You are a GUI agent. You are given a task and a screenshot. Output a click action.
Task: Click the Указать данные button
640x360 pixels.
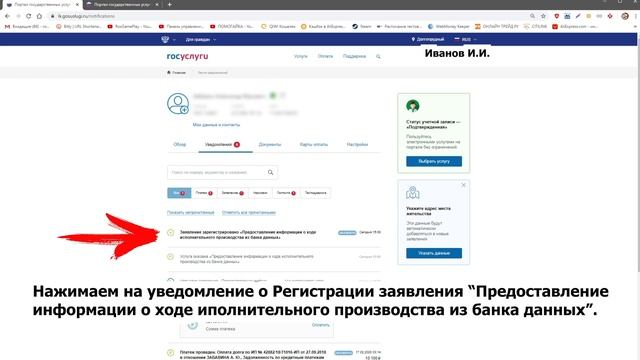click(x=434, y=253)
